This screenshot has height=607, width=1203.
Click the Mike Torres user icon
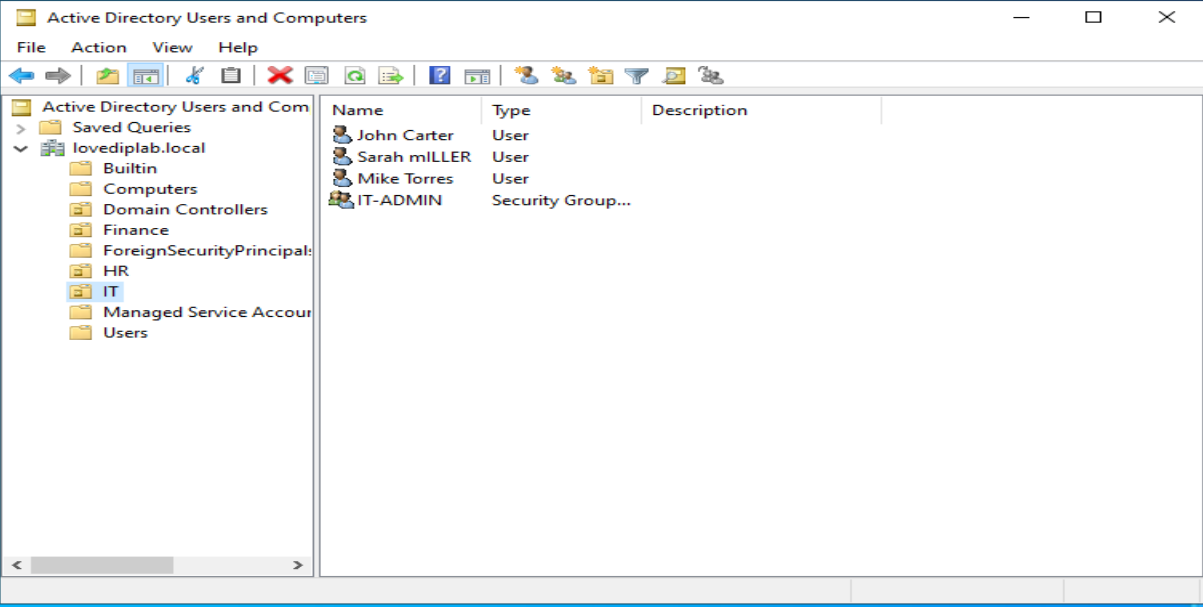[342, 179]
